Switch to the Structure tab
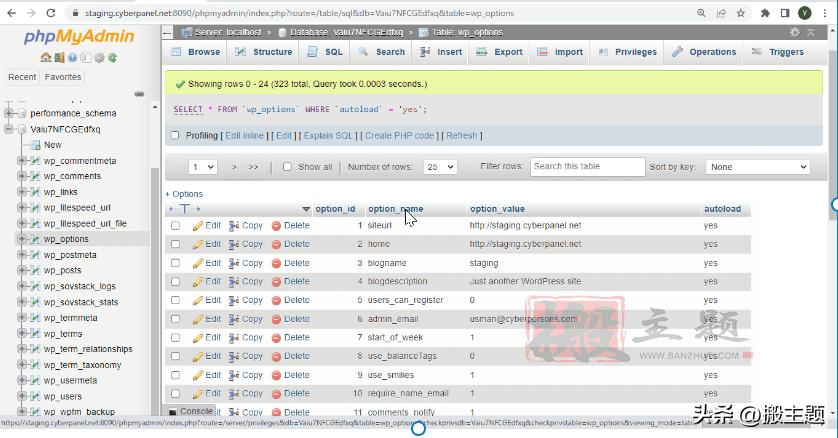 point(264,52)
